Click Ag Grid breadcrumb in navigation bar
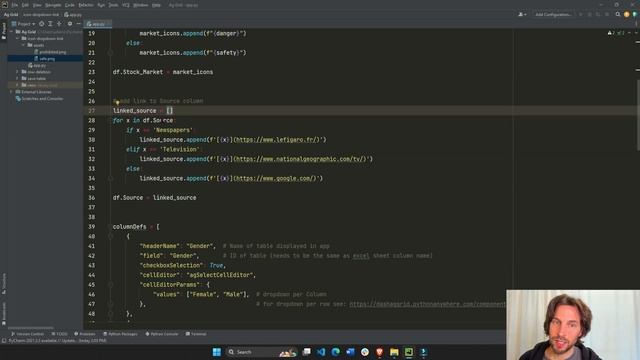This screenshot has height=360, width=640. tap(11, 15)
